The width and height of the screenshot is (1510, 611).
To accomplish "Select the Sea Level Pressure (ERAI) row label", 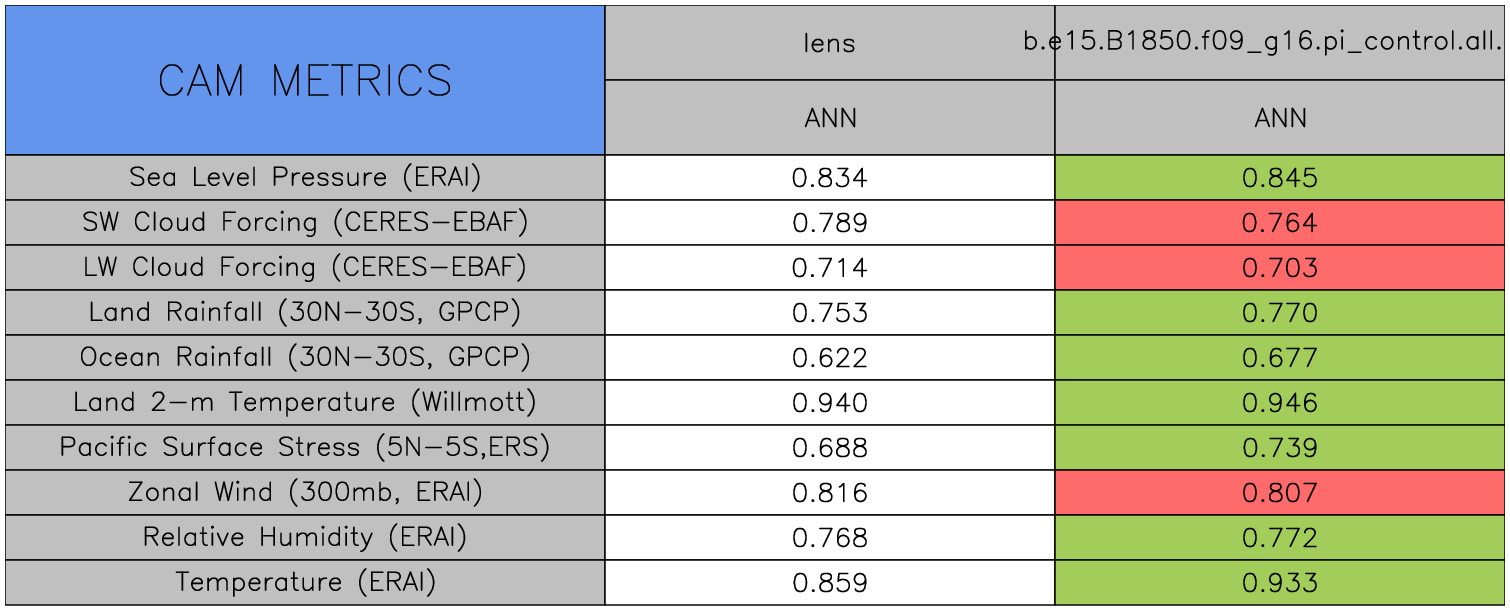I will (305, 177).
